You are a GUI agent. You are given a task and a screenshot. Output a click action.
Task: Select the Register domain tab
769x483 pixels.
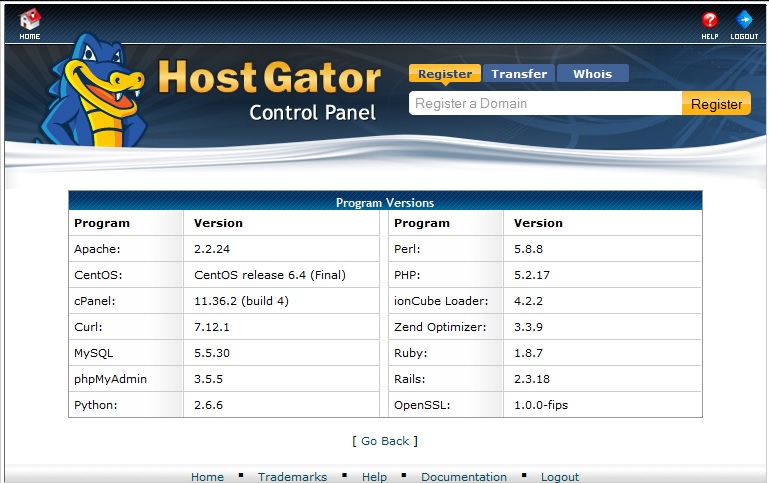(445, 74)
